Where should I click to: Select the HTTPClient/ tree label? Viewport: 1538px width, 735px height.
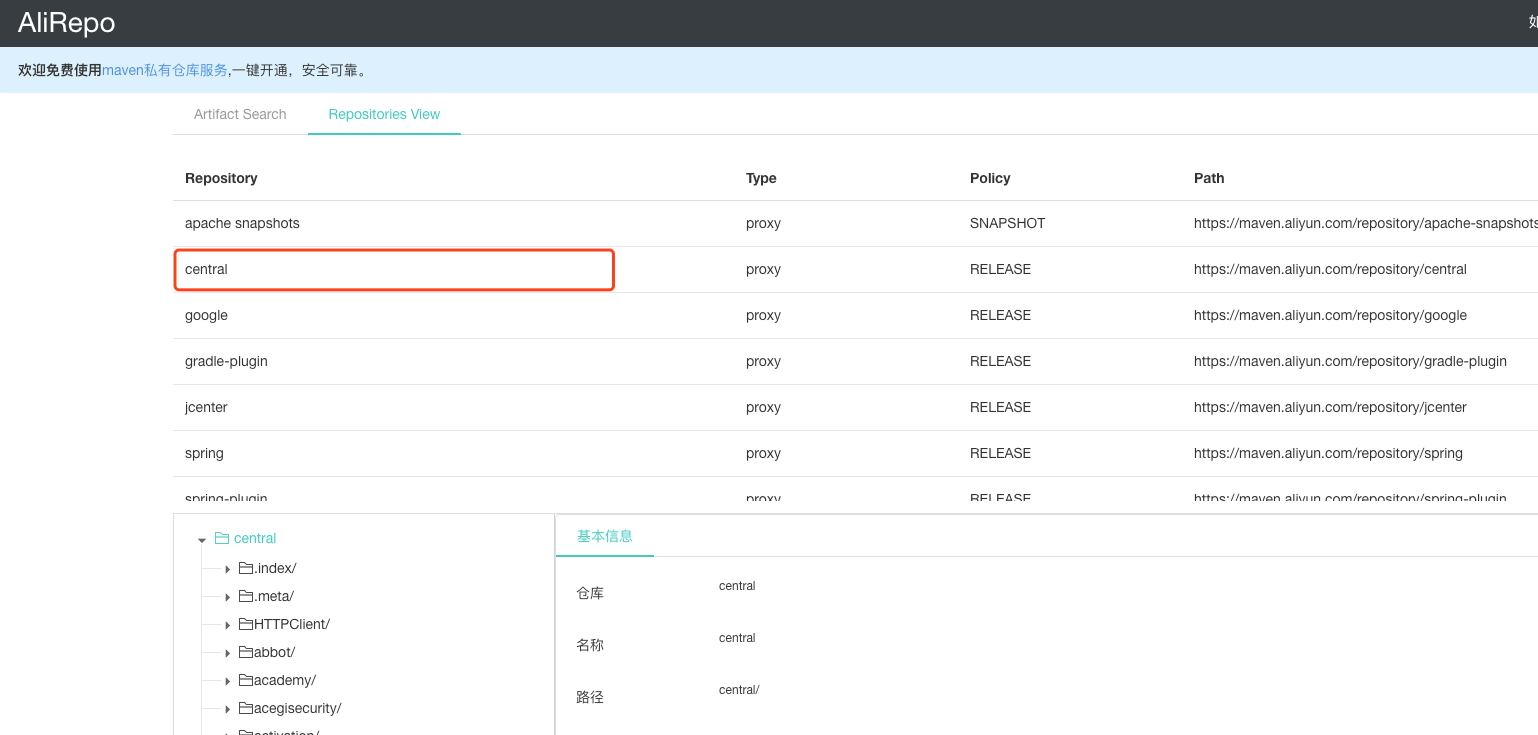pyautogui.click(x=292, y=624)
